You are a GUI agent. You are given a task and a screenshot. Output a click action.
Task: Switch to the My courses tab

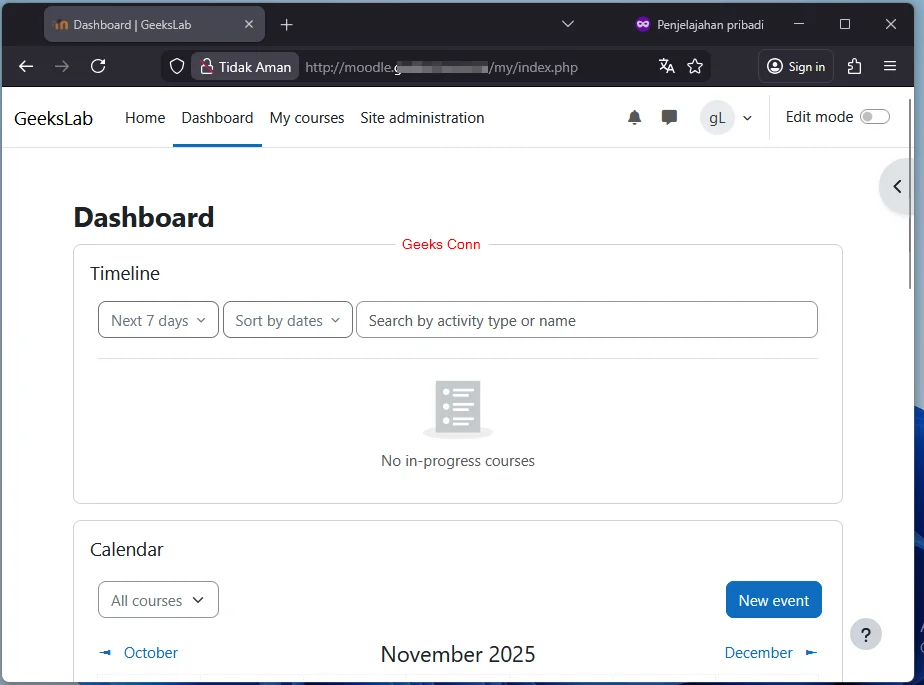[307, 118]
